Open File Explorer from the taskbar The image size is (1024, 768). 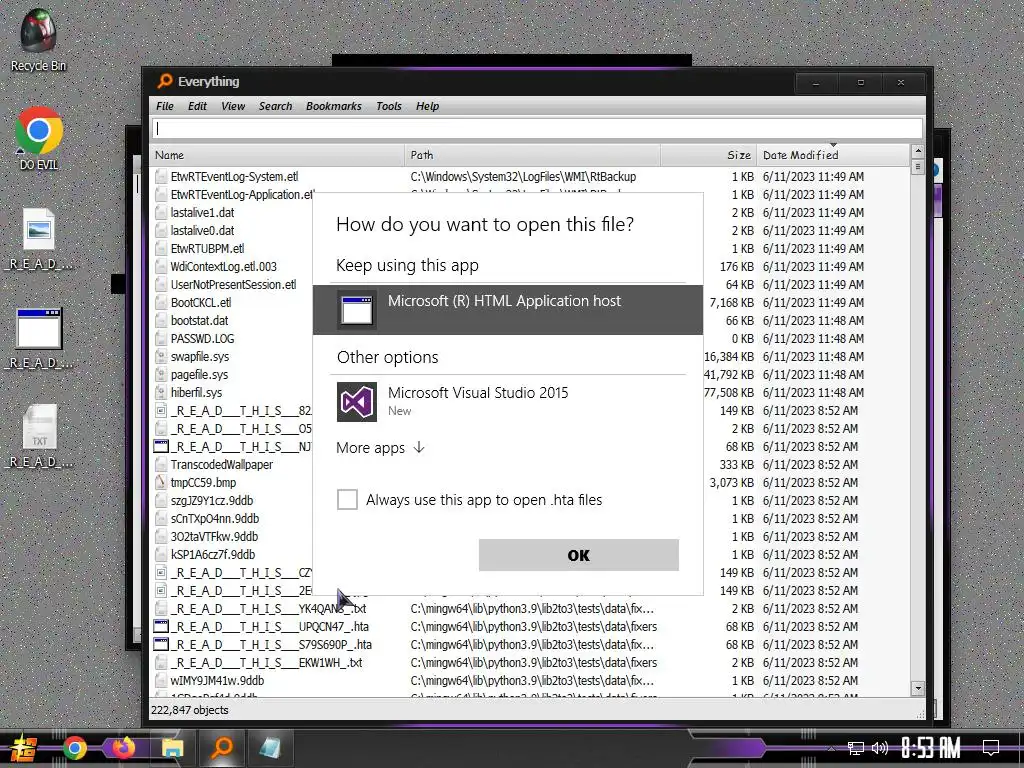(172, 748)
